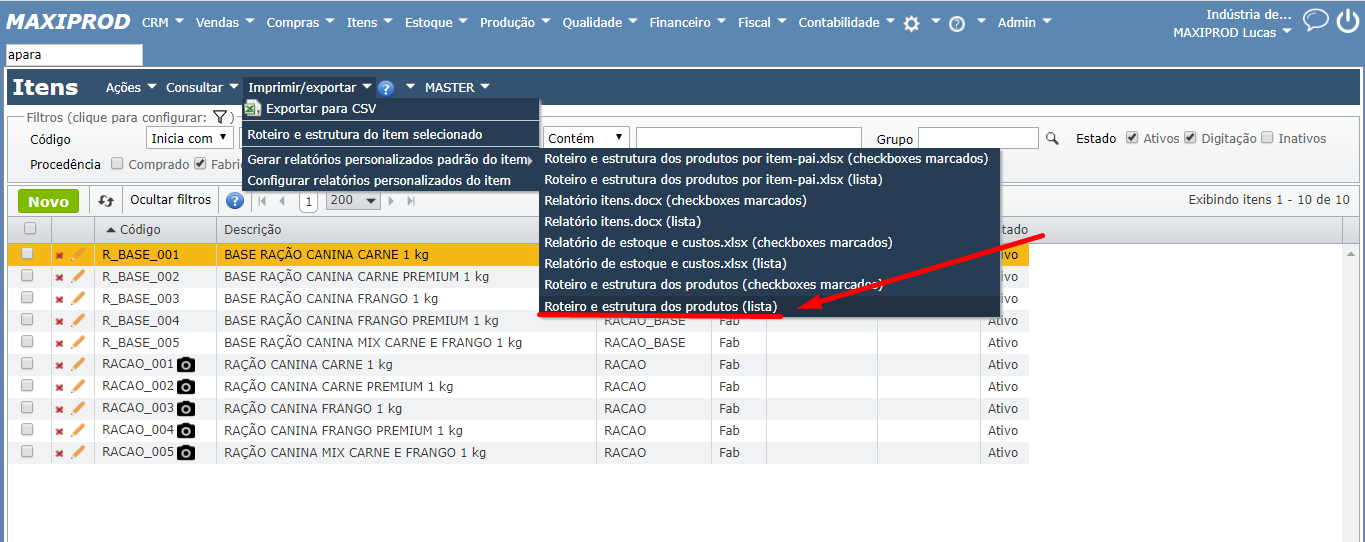1365x542 pixels.
Task: Click the refresh icon beside Novo
Action: 107,201
